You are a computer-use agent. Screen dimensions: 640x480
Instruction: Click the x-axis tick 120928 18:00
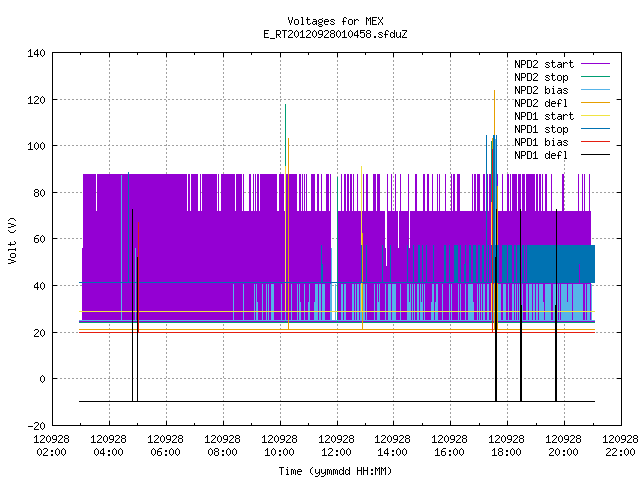tap(507, 446)
